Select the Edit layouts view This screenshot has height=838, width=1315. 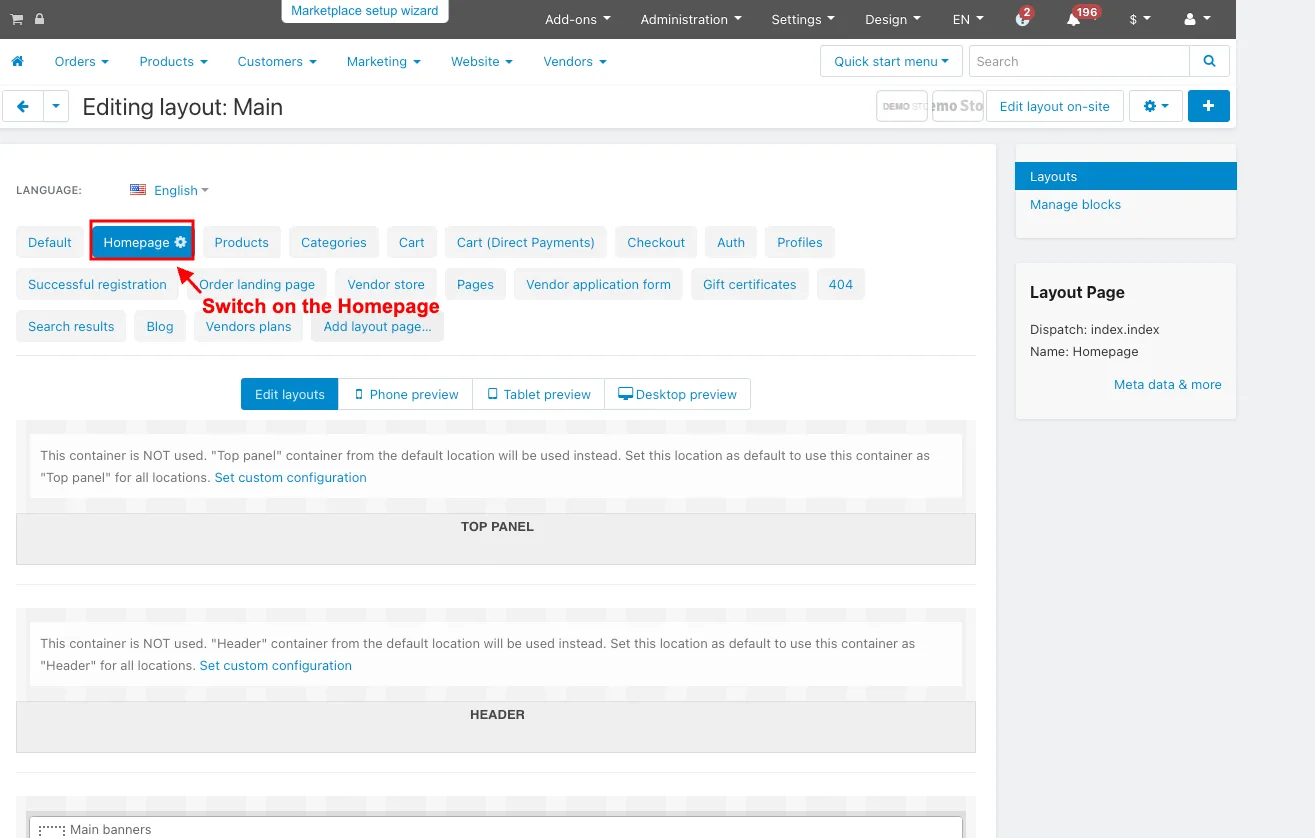(x=290, y=394)
